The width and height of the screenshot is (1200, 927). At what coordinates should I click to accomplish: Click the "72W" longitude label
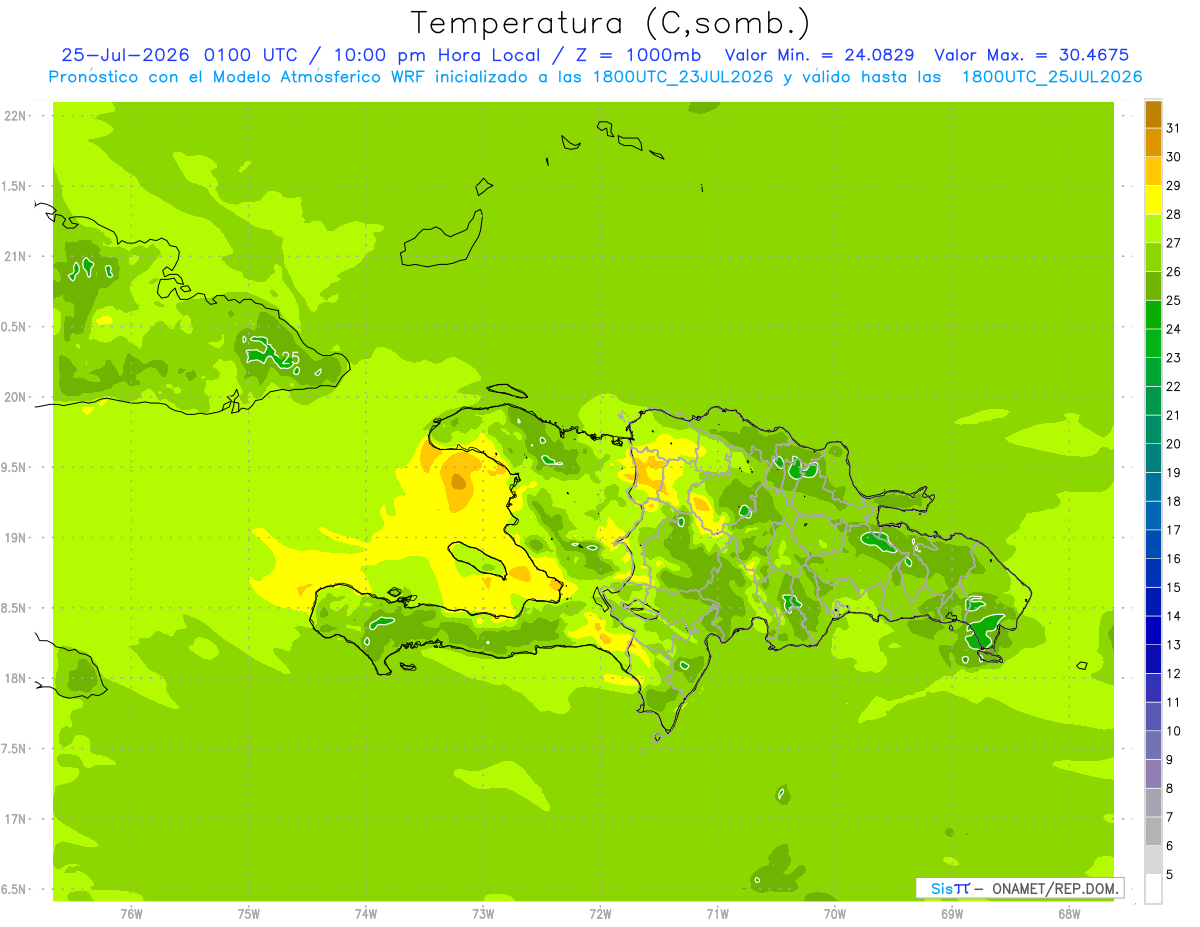[600, 913]
